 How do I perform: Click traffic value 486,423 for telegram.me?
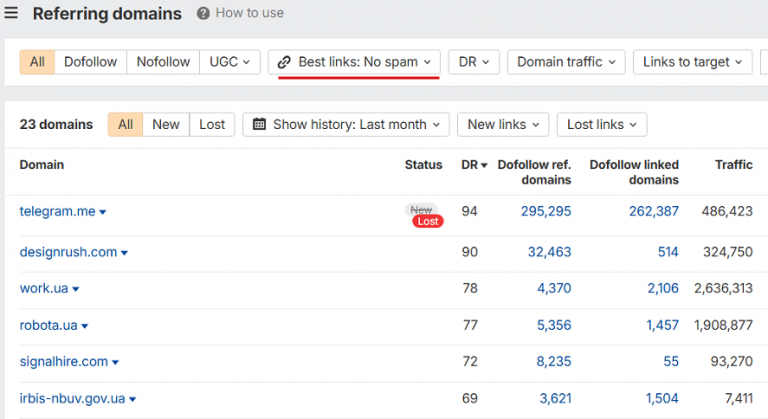point(727,211)
